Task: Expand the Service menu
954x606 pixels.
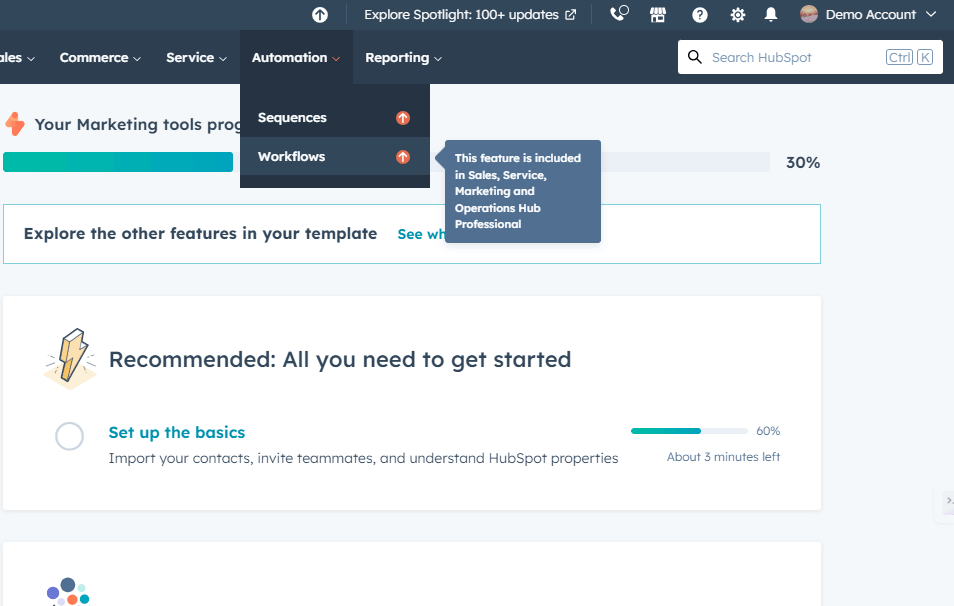Action: 197,58
